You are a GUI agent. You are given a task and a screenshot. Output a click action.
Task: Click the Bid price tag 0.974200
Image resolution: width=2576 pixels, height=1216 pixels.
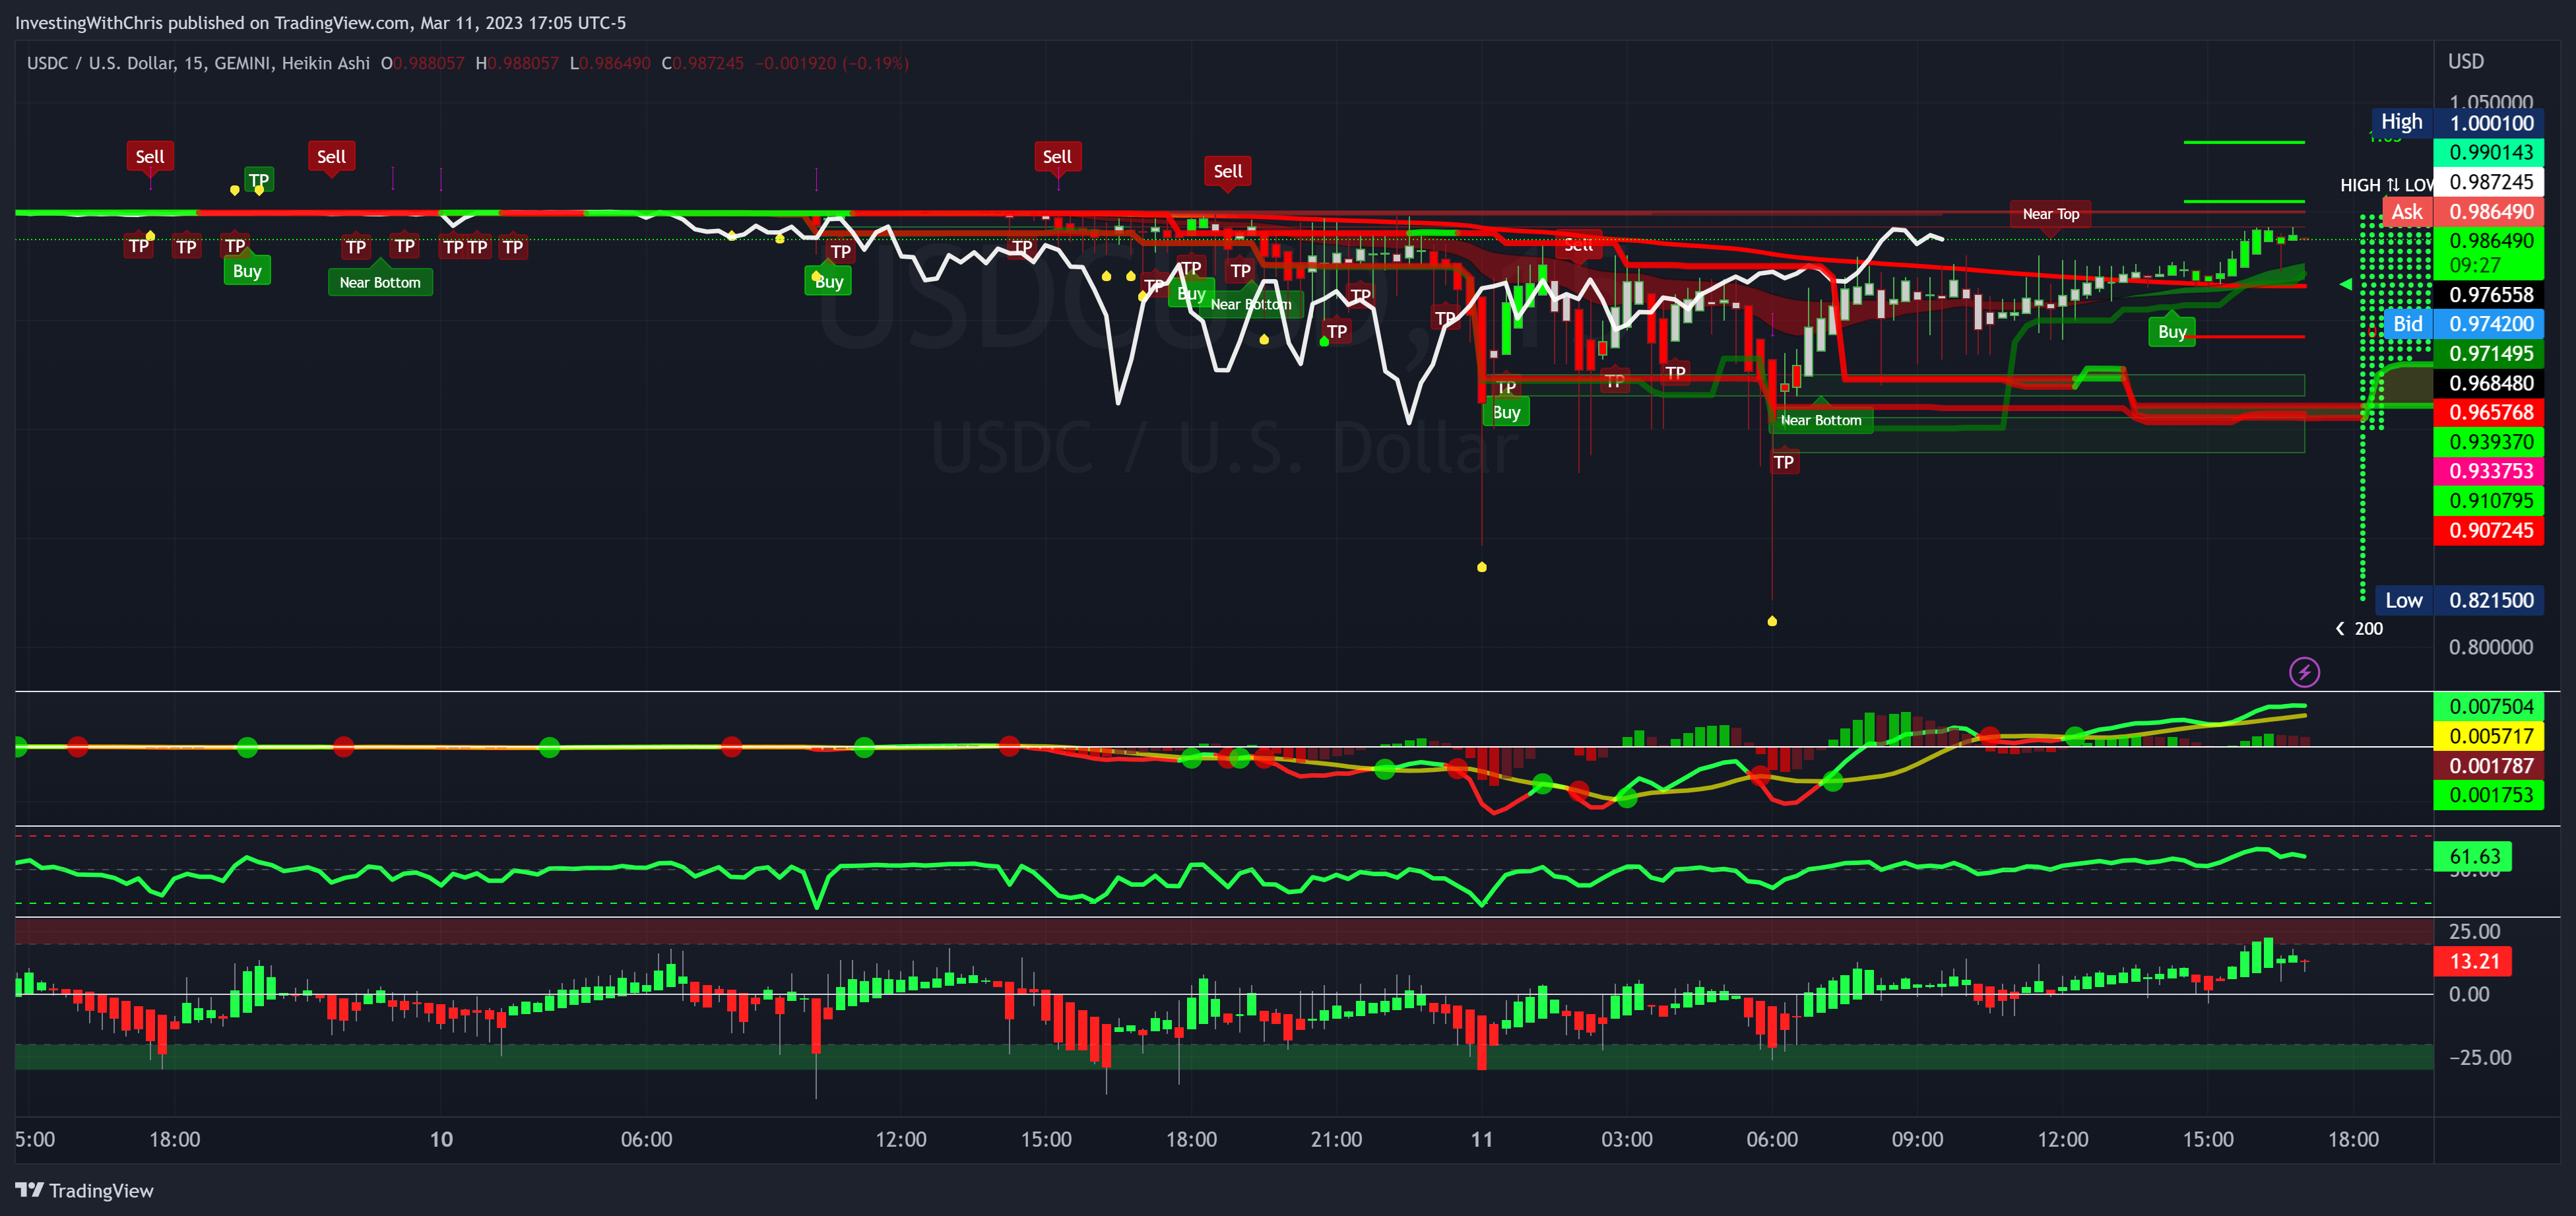click(2464, 324)
